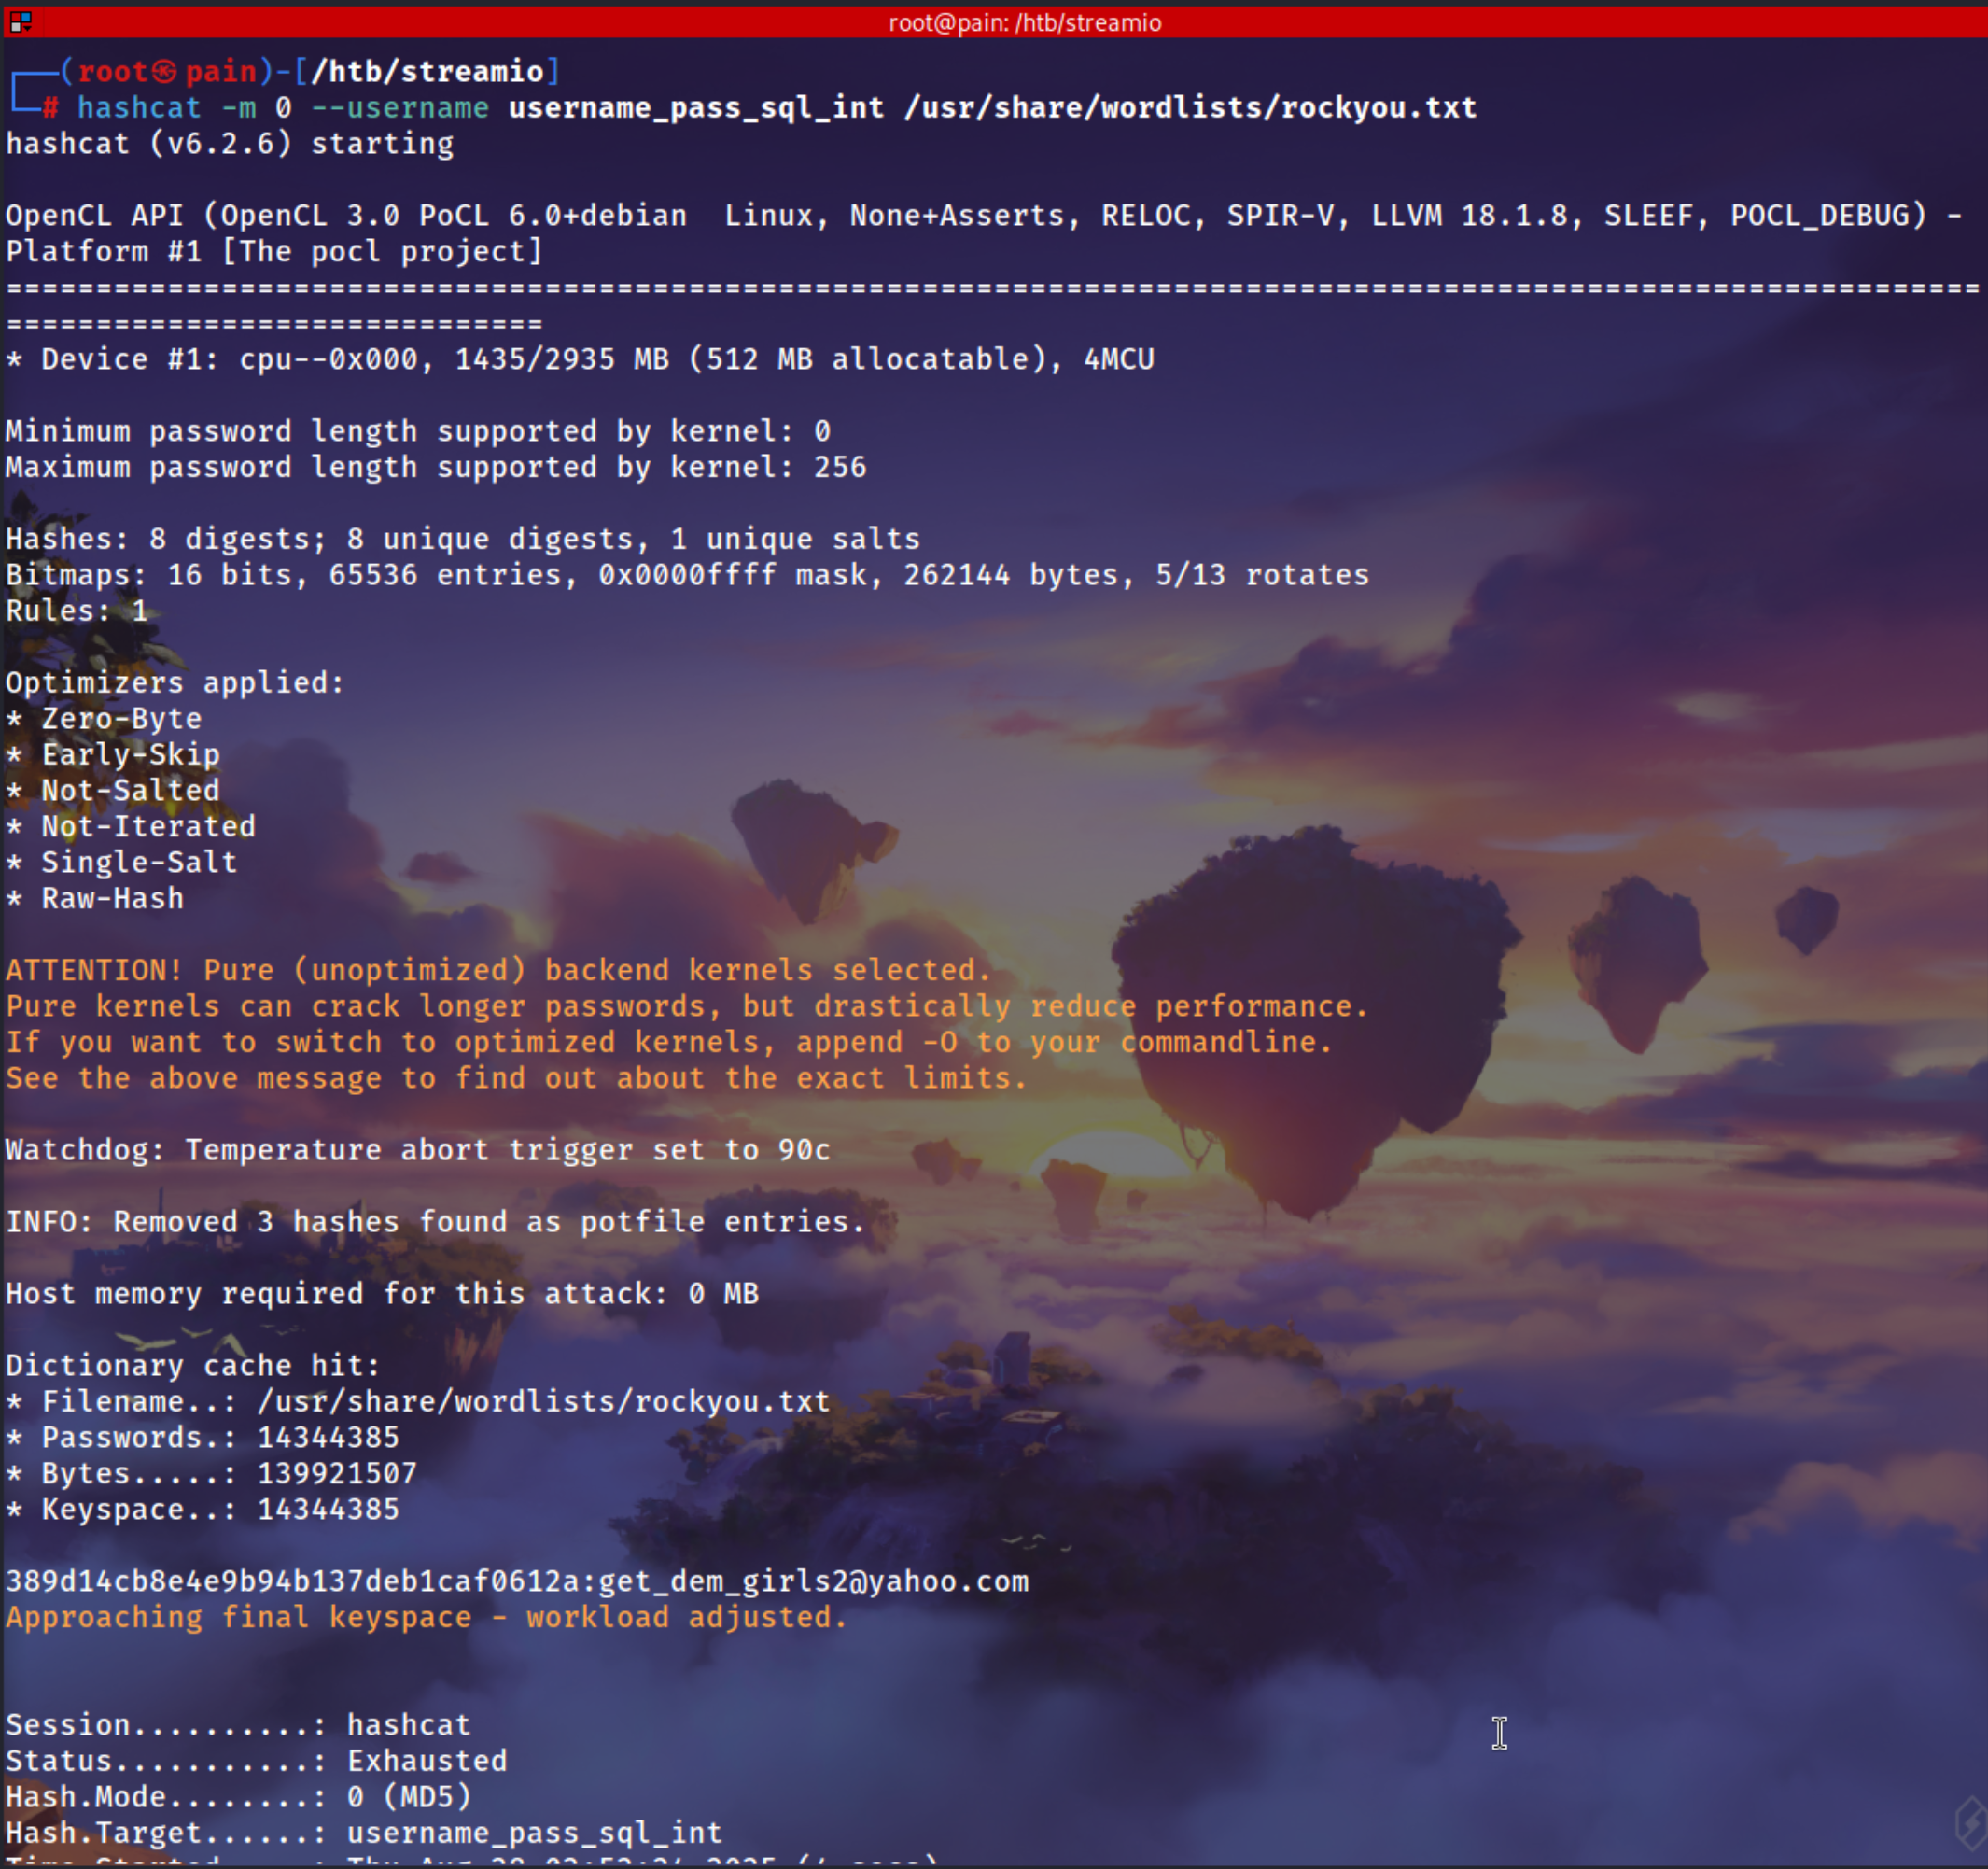Click the Hash.Mode 0 (MD5) line

click(x=238, y=1797)
